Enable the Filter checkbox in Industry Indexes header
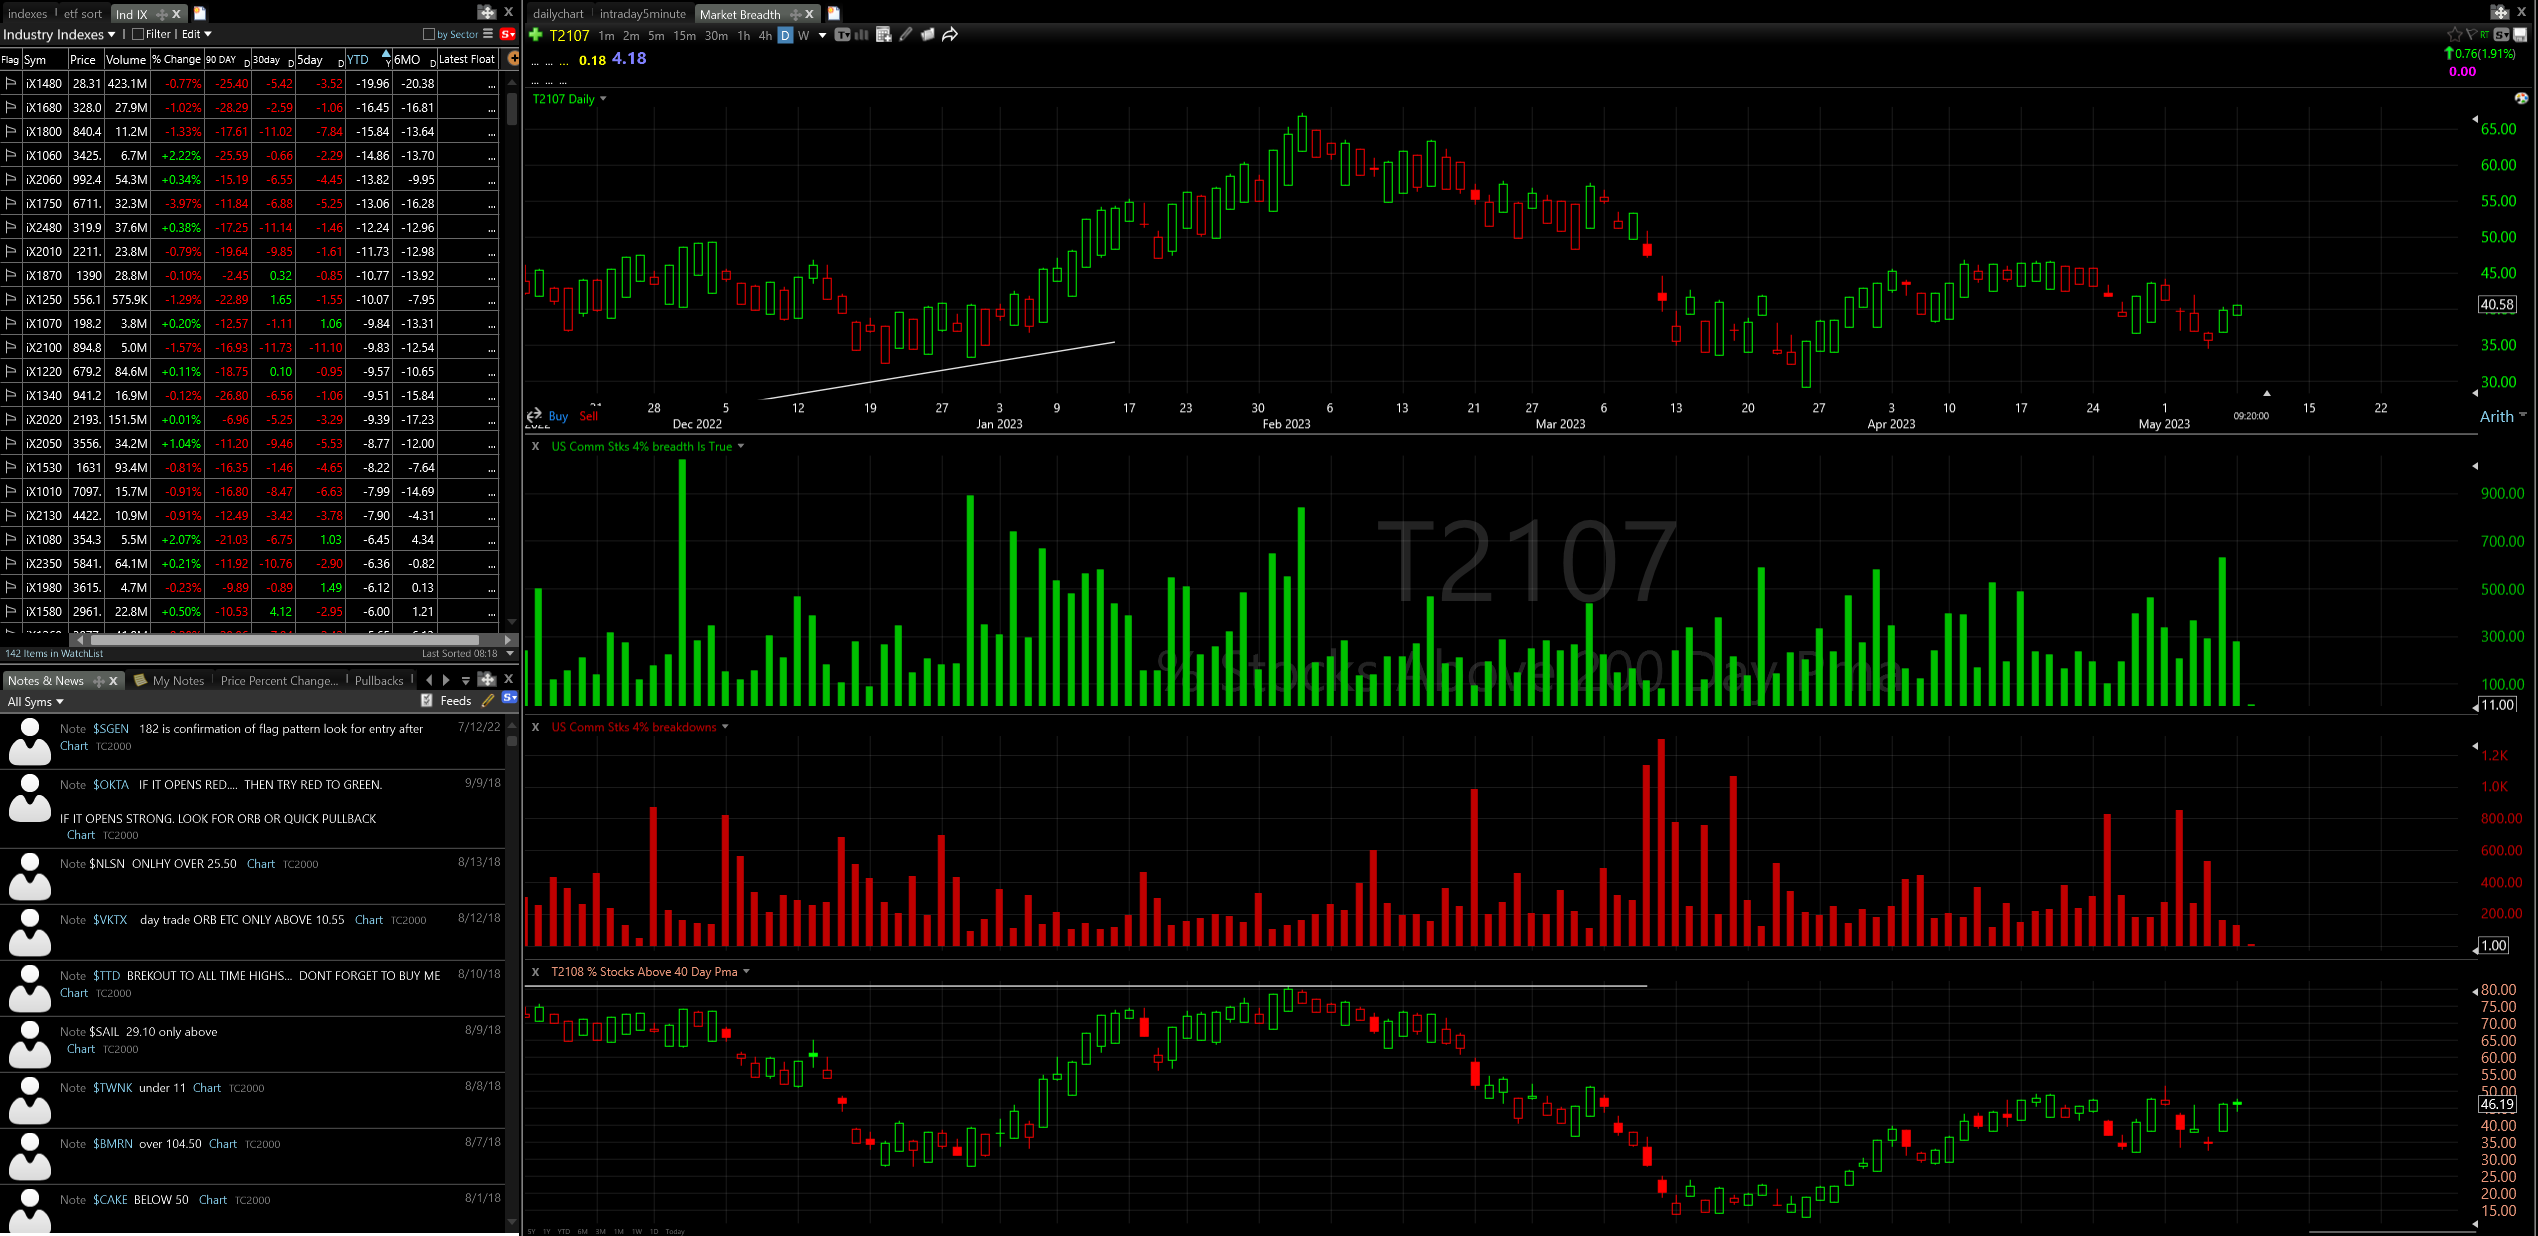This screenshot has height=1236, width=2538. [x=137, y=33]
